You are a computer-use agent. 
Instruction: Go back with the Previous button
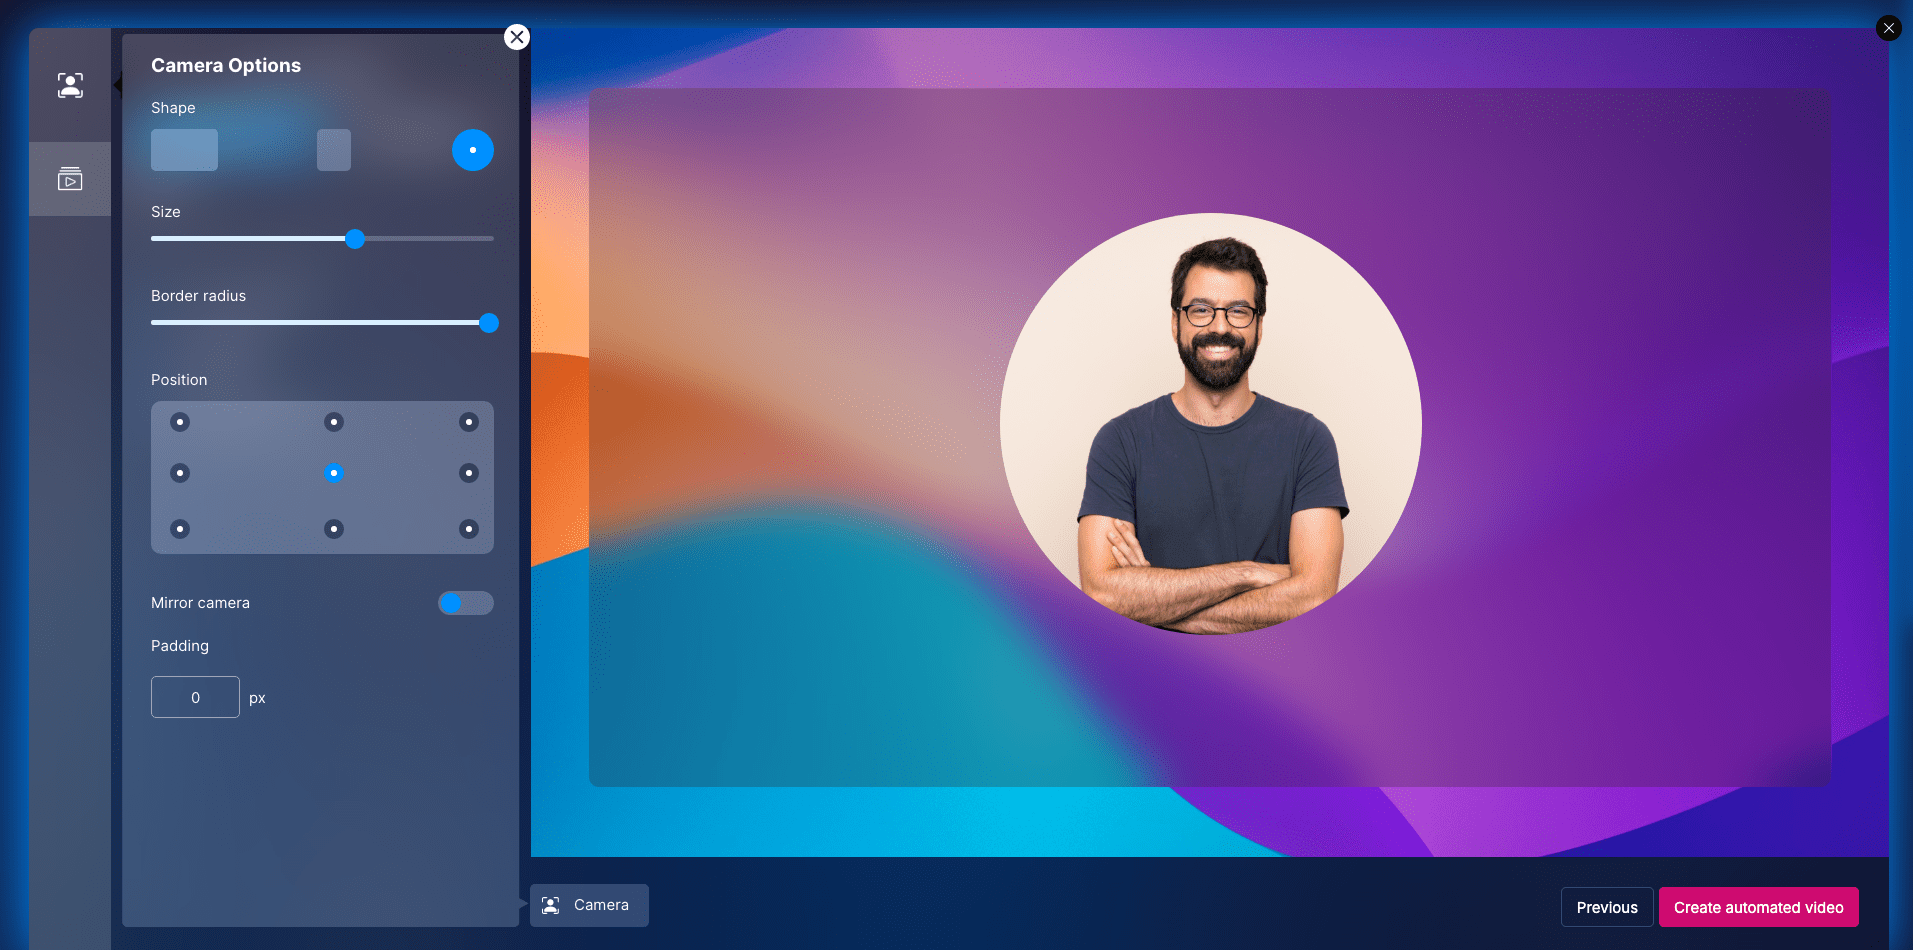(1607, 907)
